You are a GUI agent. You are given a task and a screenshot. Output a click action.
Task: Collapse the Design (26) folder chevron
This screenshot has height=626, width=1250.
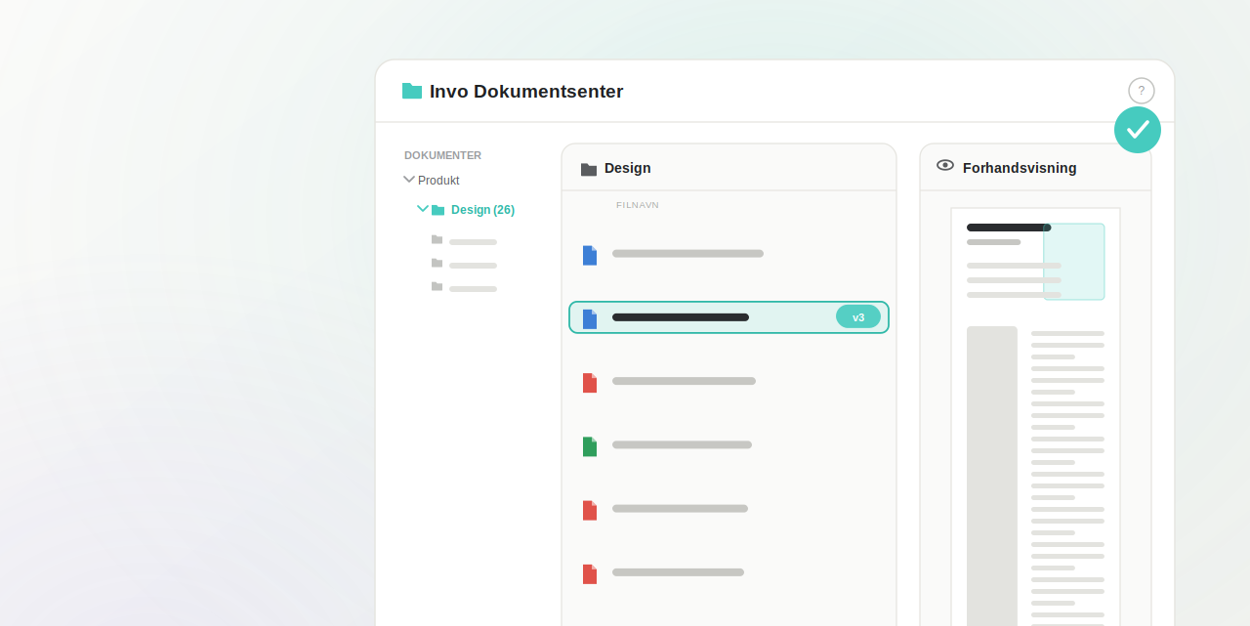point(423,209)
